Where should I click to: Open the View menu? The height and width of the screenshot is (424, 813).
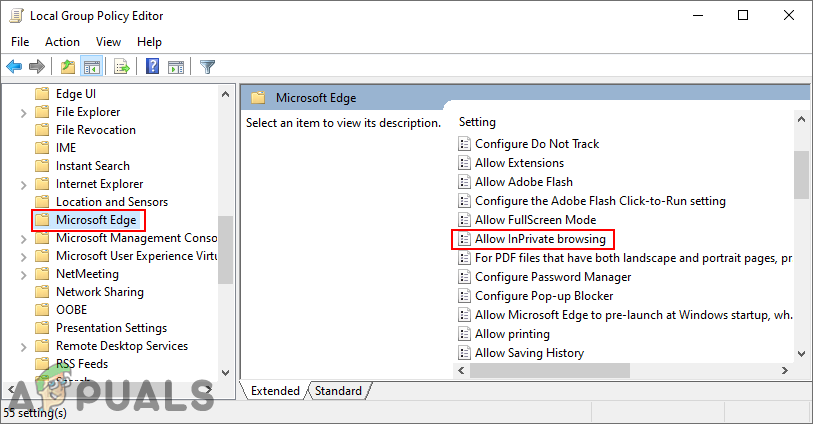tap(108, 42)
